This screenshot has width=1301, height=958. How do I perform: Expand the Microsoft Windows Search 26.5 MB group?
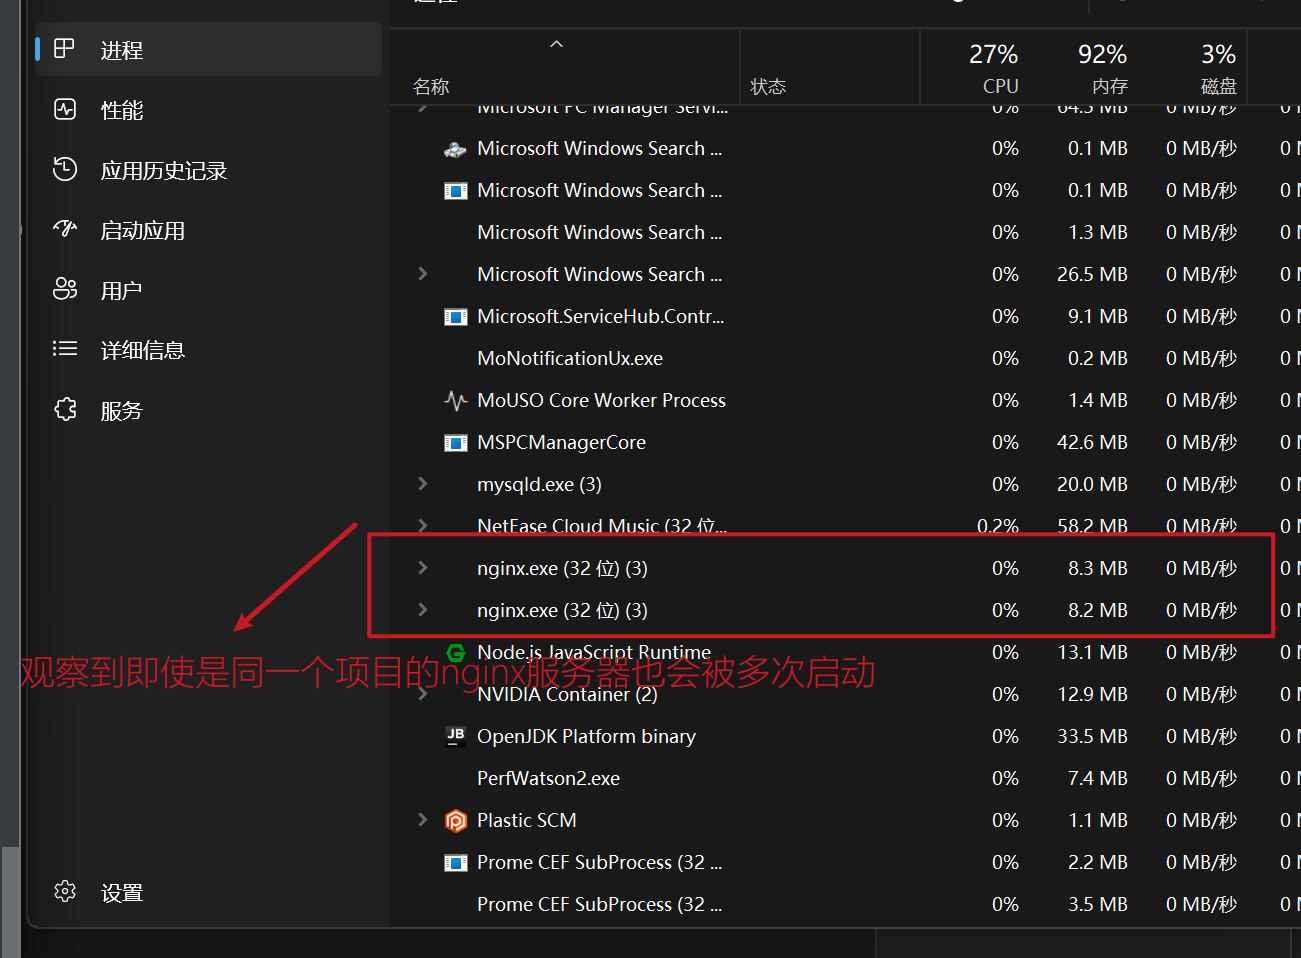tap(422, 273)
